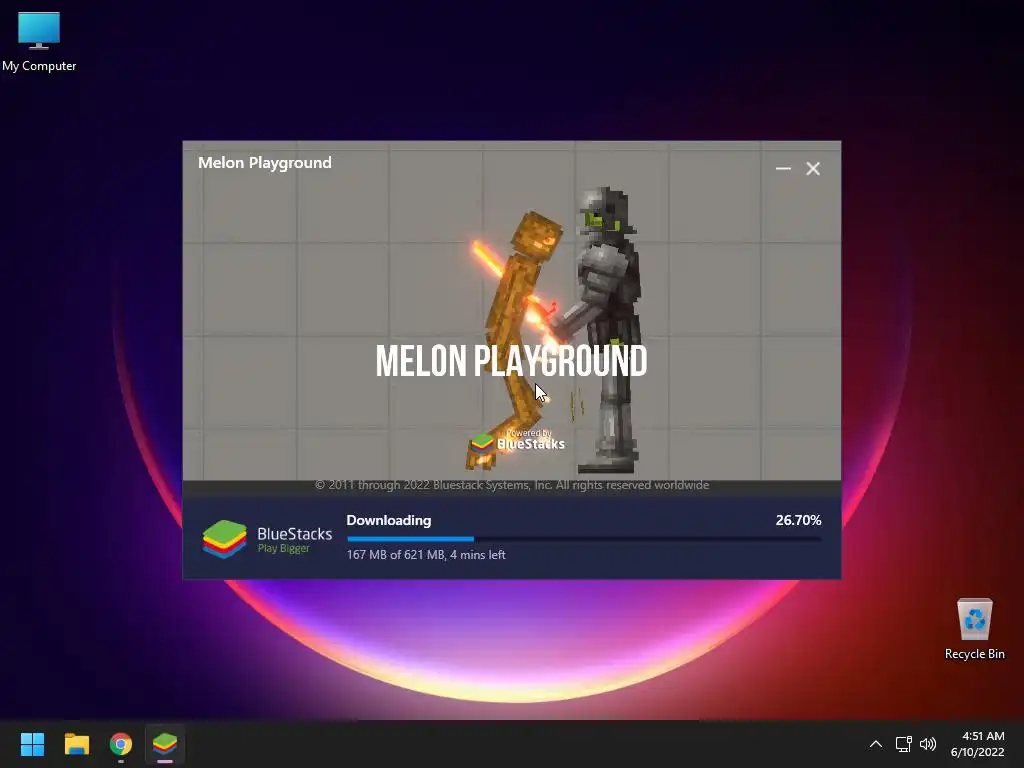
Task: Click the BlueStacks Play Bigger logo
Action: click(x=267, y=539)
